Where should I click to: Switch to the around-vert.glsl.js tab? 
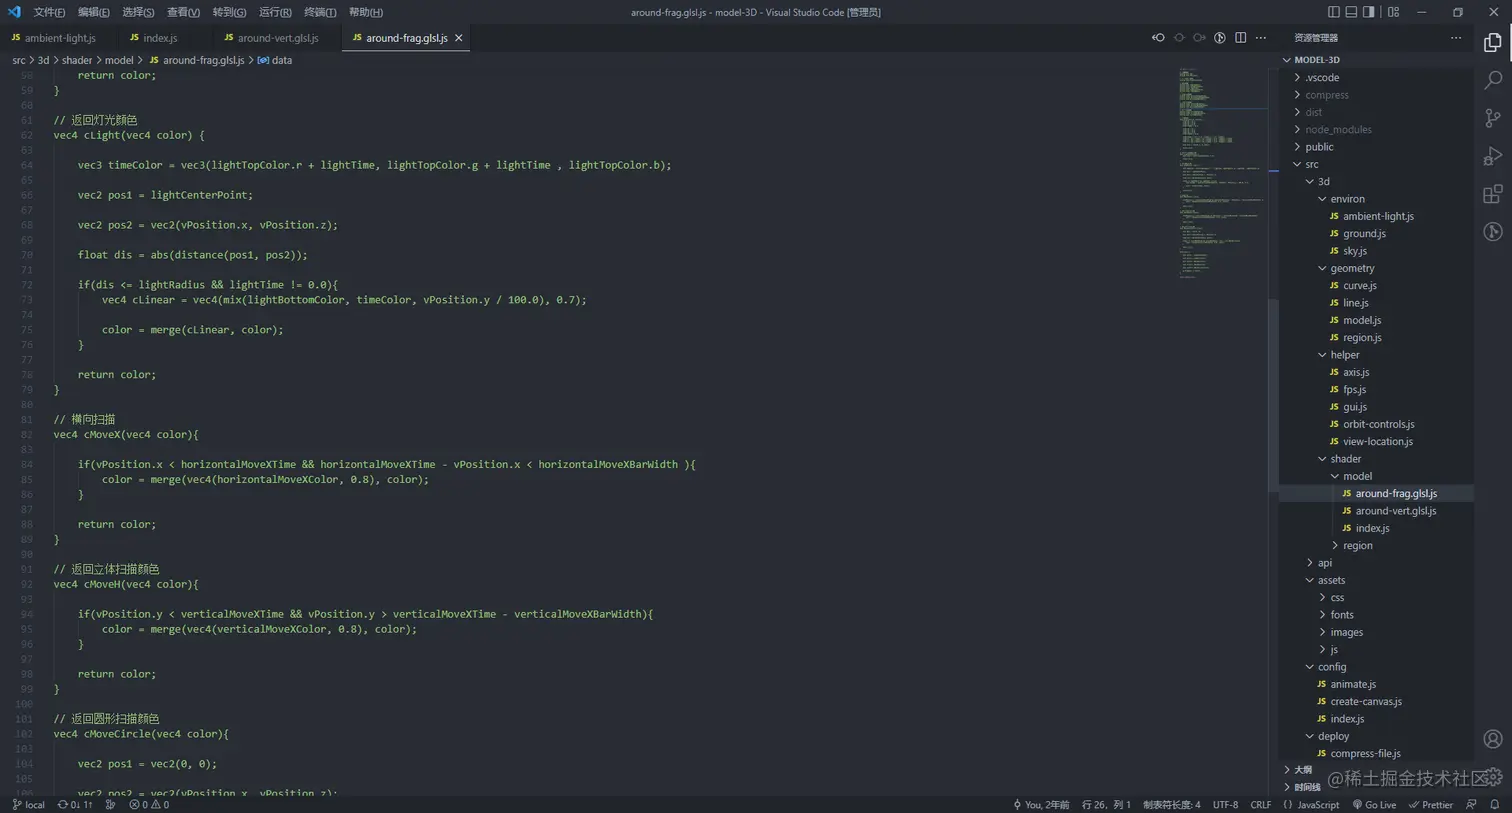pyautogui.click(x=278, y=38)
